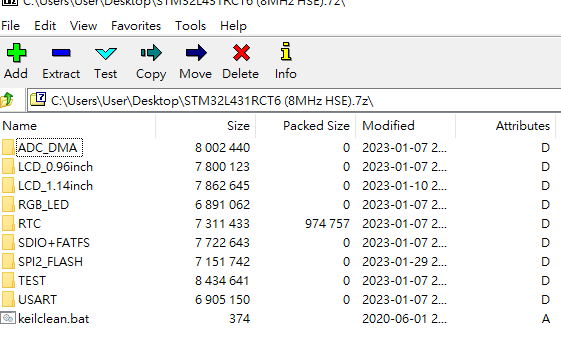This screenshot has height=360, width=561.
Task: Click attribute A of keilclean.bat
Action: click(x=546, y=318)
